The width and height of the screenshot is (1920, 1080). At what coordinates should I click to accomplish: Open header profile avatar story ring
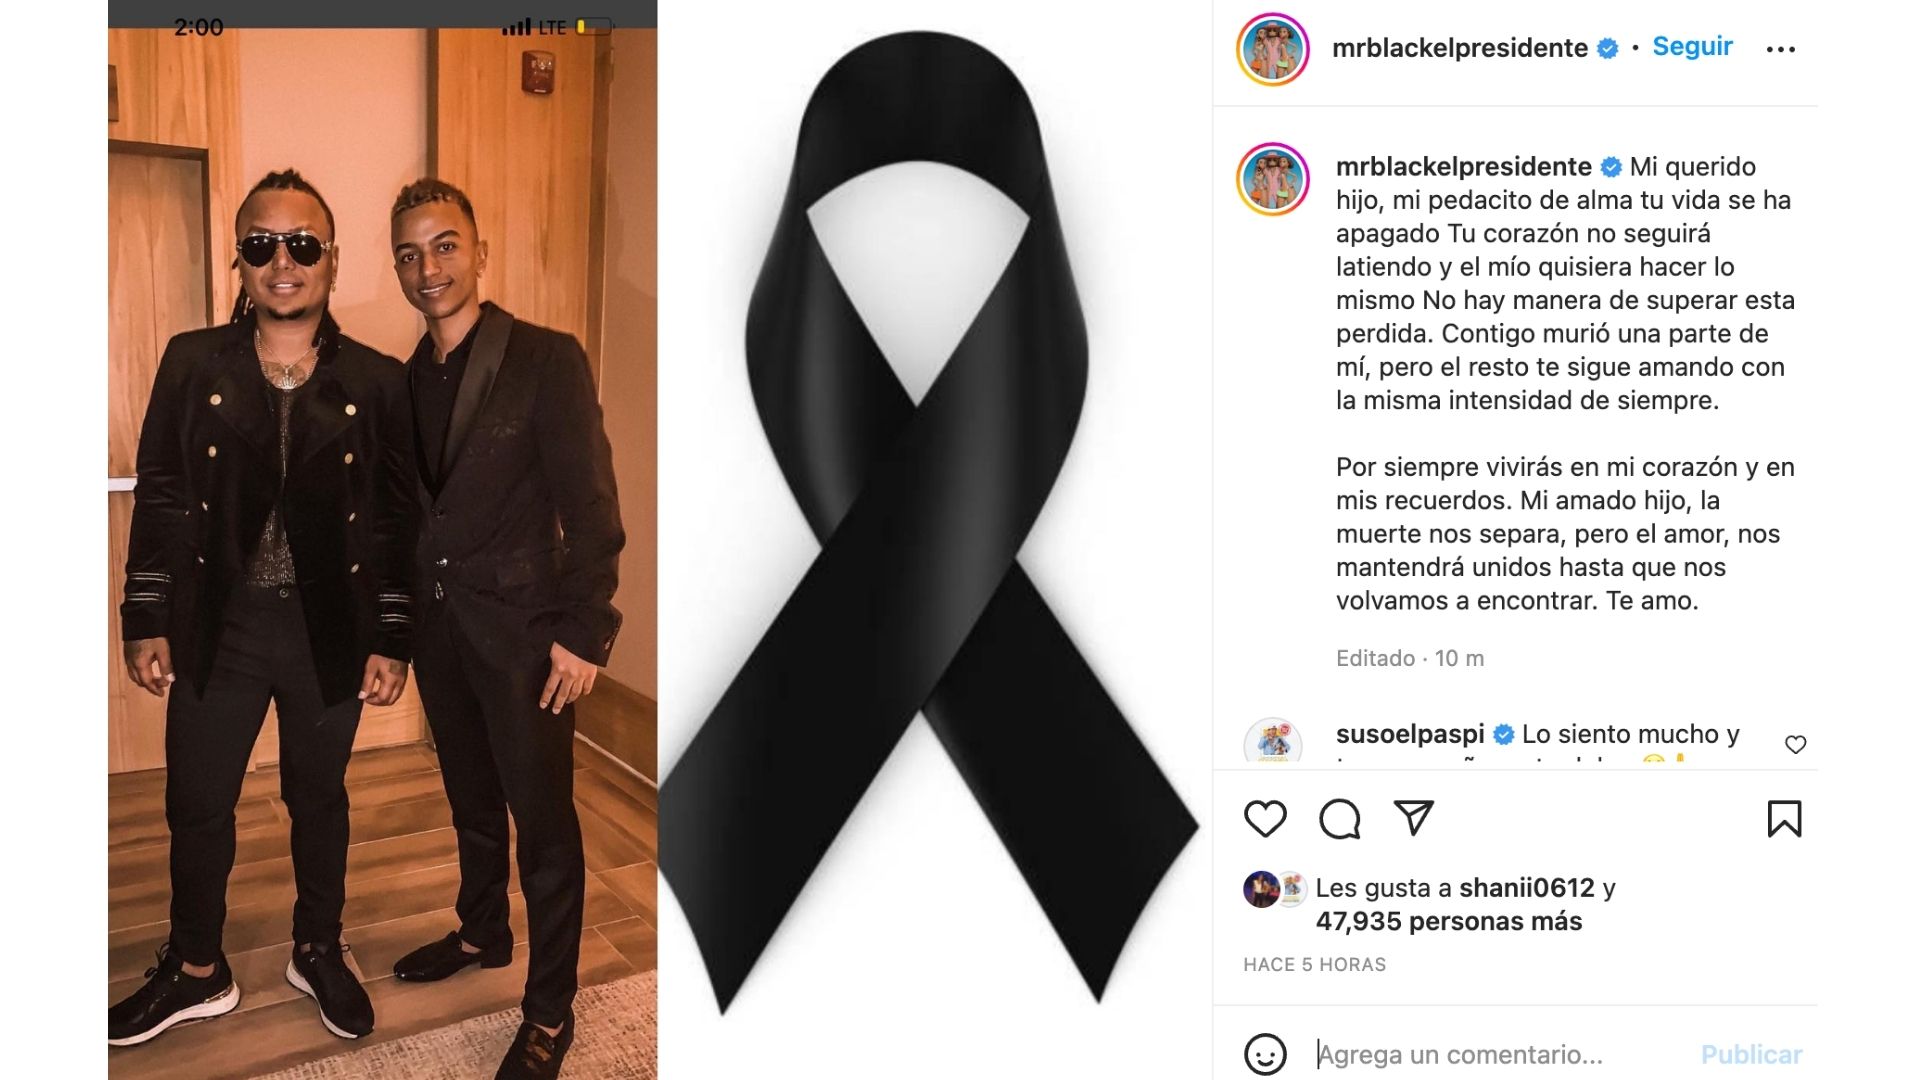tap(1273, 49)
